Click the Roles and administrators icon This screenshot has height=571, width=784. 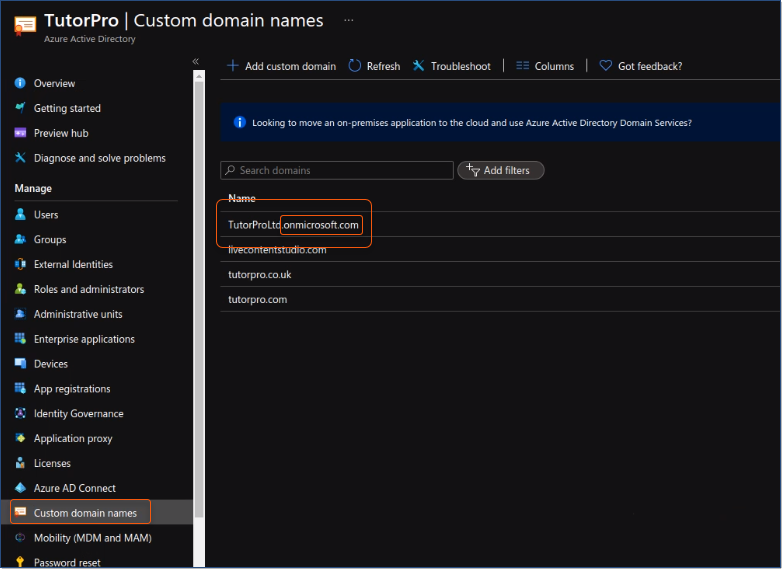20,290
